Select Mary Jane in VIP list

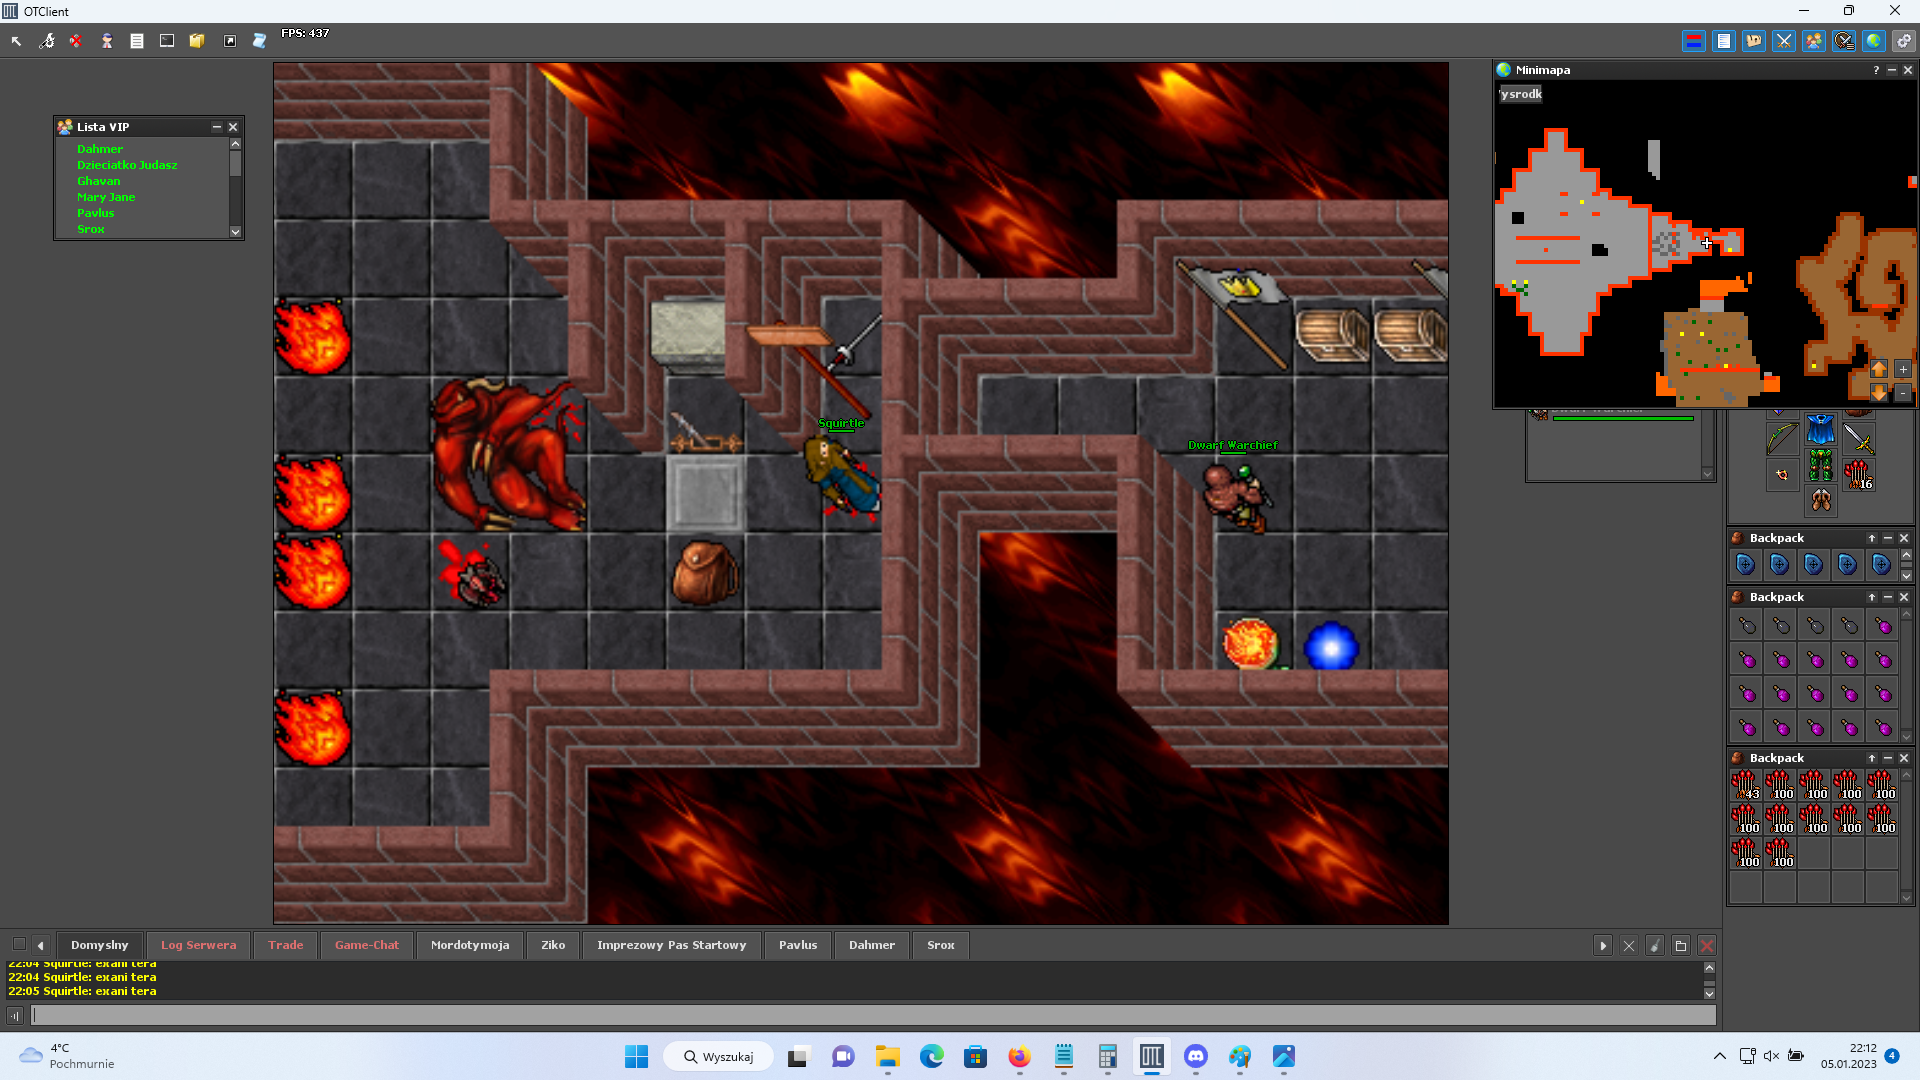coord(106,197)
